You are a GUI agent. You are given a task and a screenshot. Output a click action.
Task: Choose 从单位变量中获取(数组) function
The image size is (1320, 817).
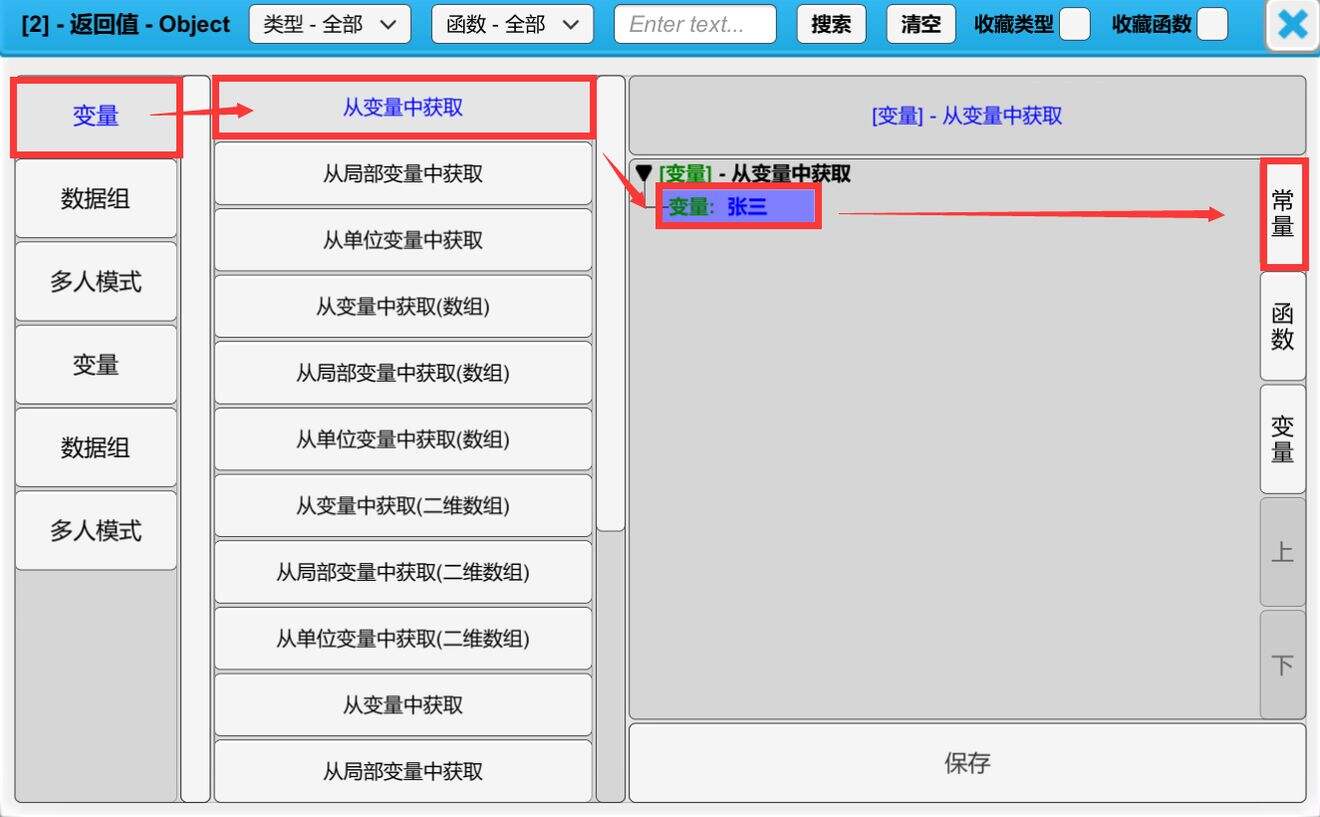(x=403, y=439)
